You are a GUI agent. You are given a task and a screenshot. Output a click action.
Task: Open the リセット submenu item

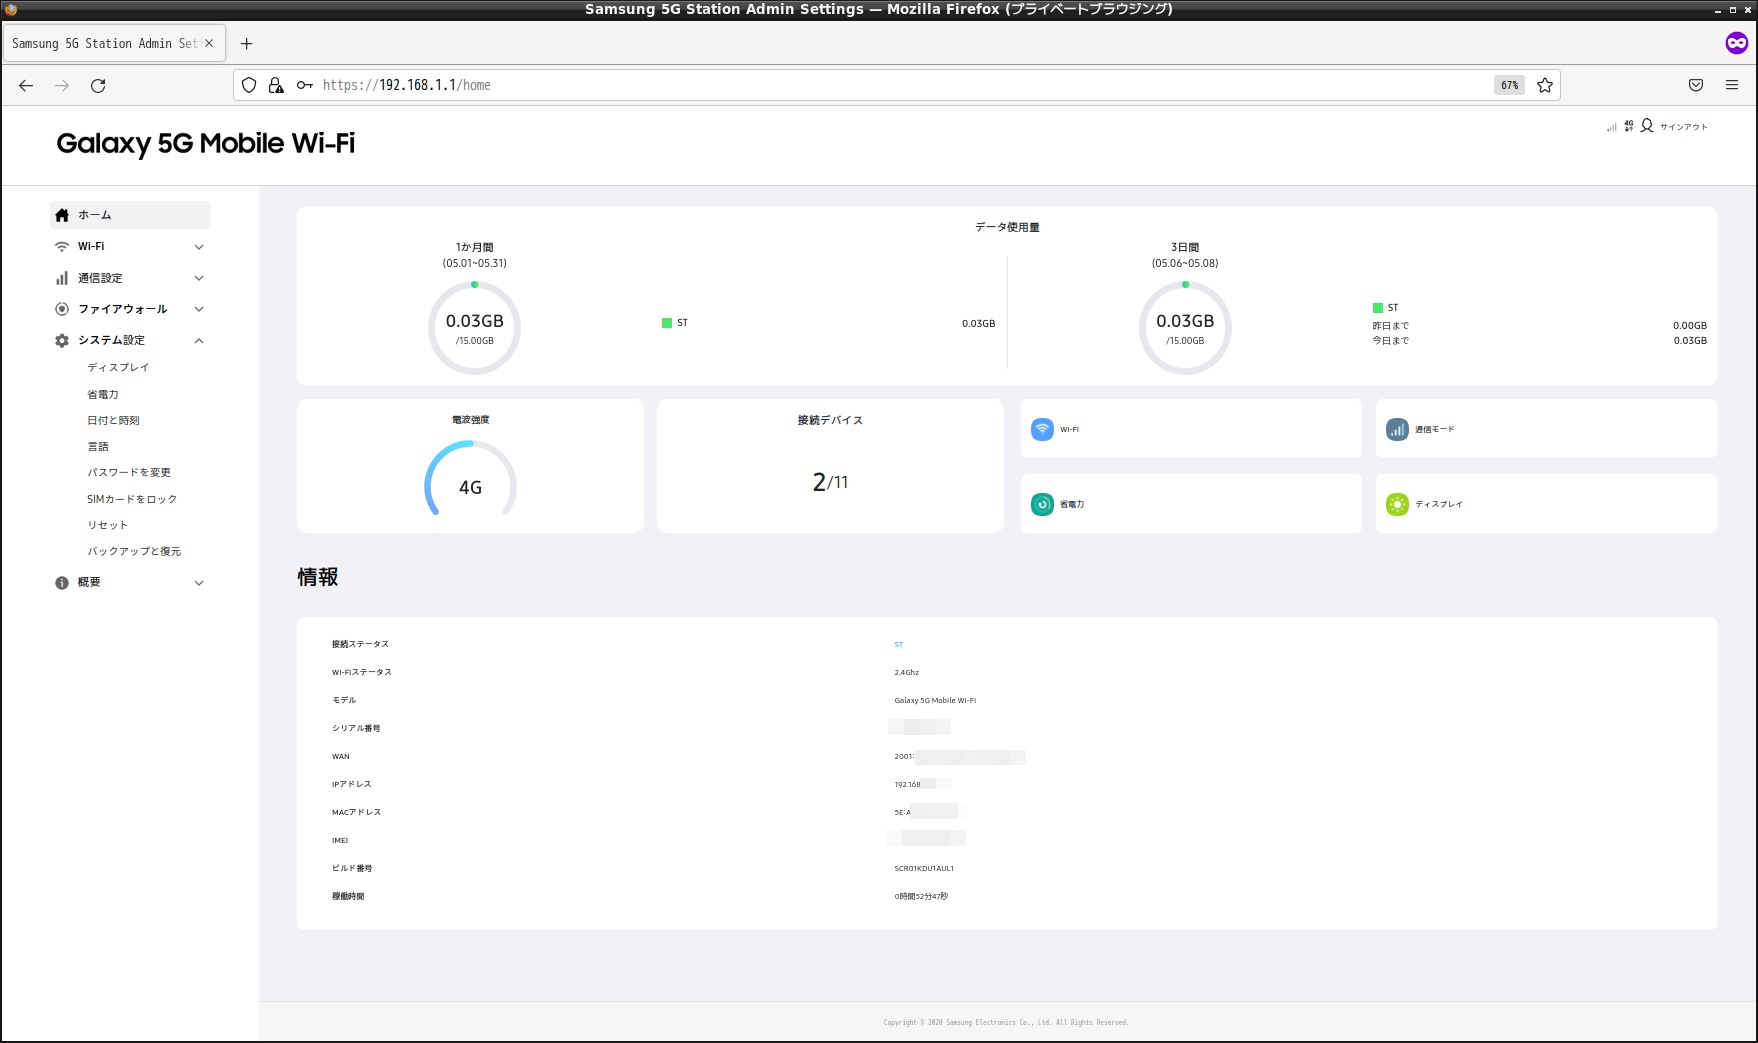pyautogui.click(x=108, y=525)
